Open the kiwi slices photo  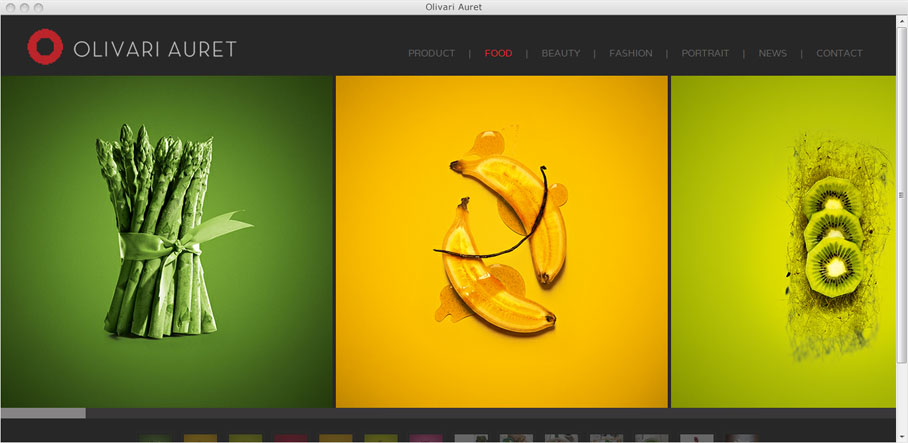783,241
